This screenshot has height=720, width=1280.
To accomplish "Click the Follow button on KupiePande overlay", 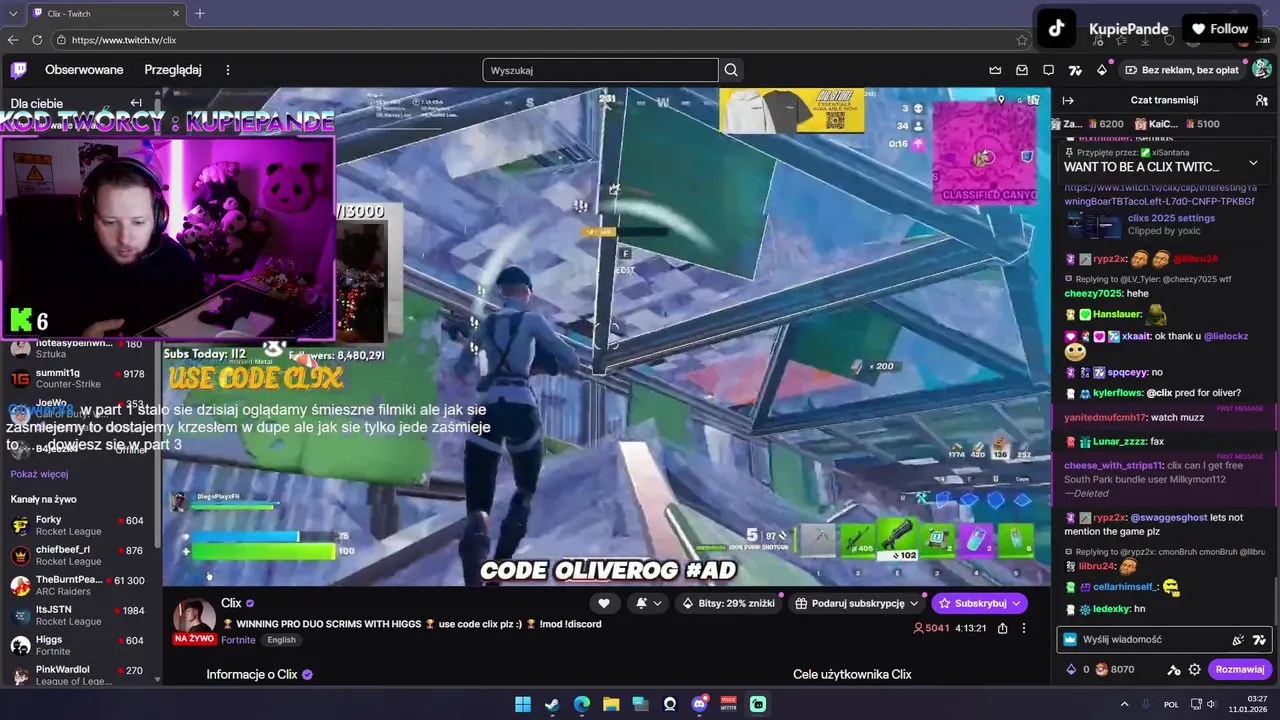I will [x=1218, y=29].
